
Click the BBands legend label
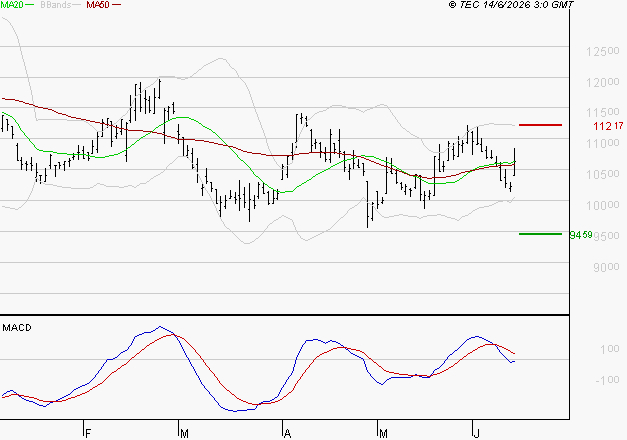[x=56, y=5]
